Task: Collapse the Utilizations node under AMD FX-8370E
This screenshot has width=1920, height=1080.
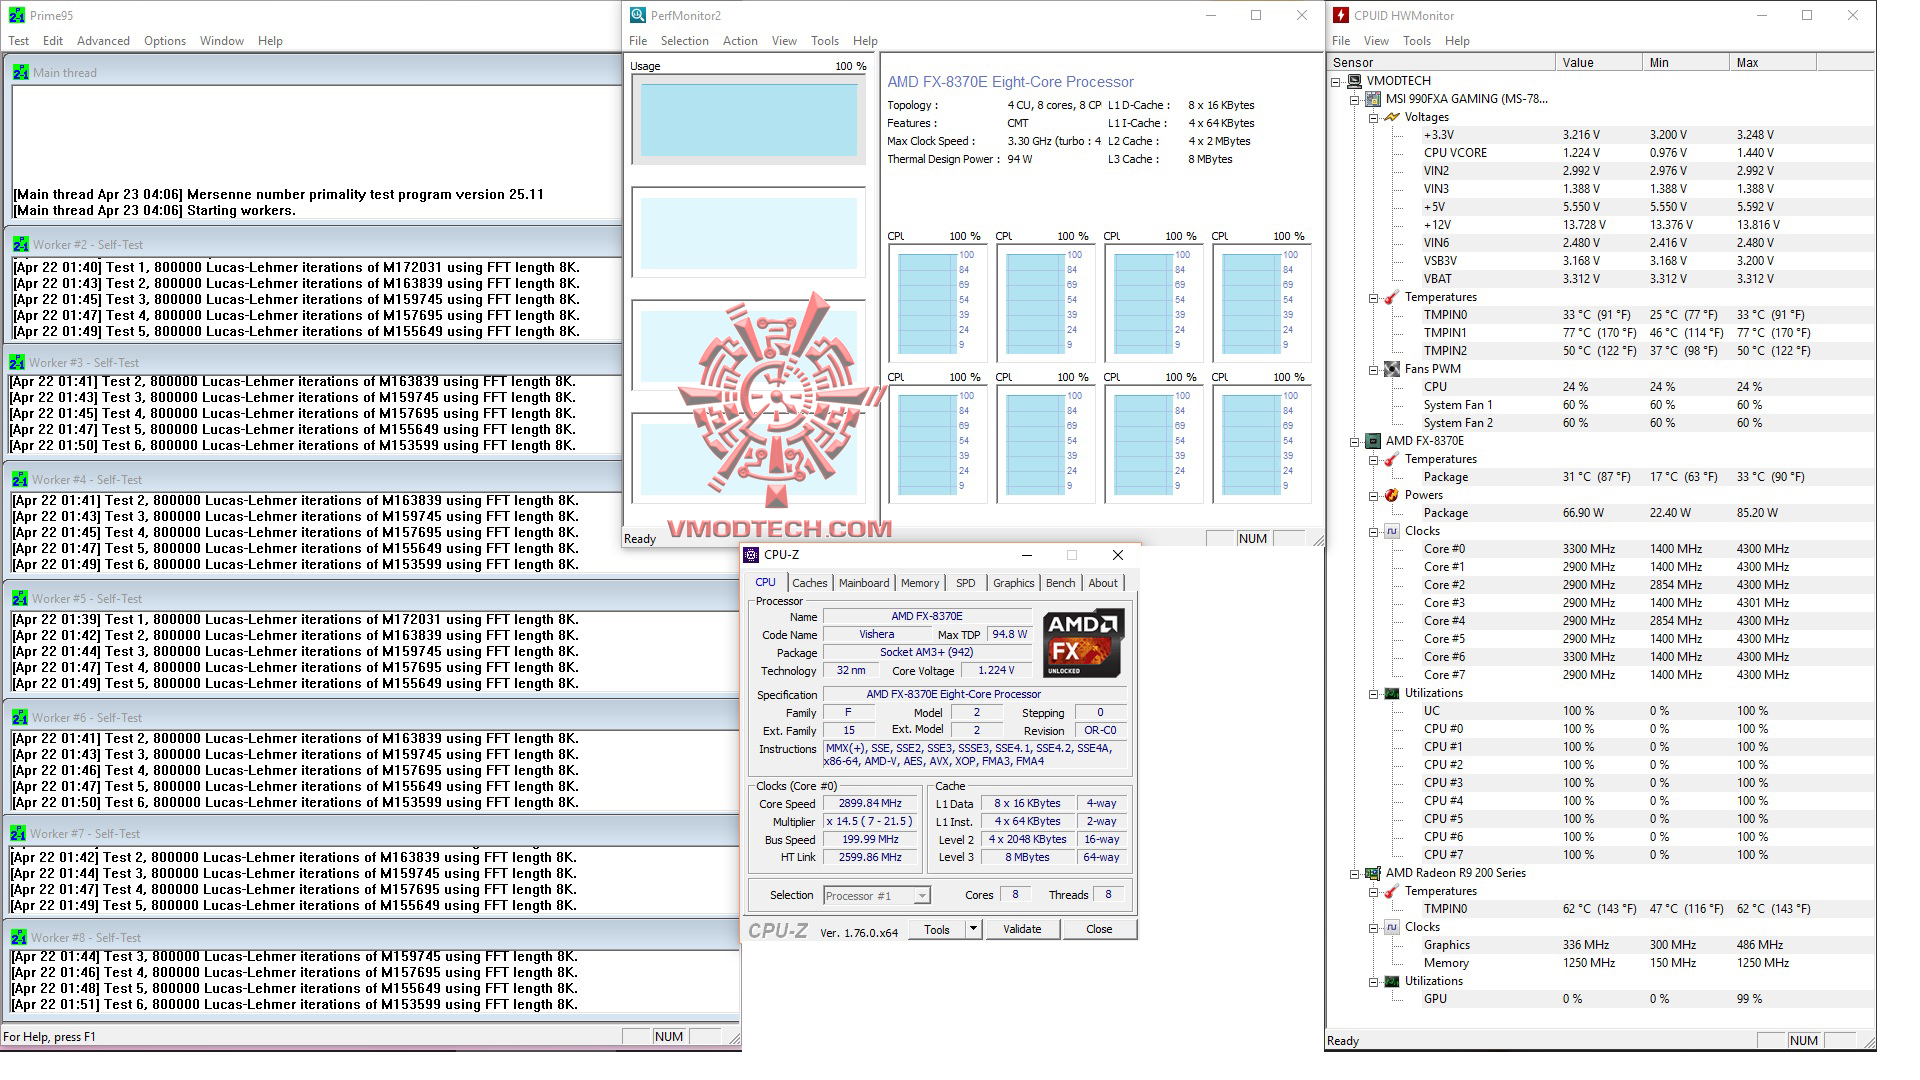Action: coord(1374,694)
